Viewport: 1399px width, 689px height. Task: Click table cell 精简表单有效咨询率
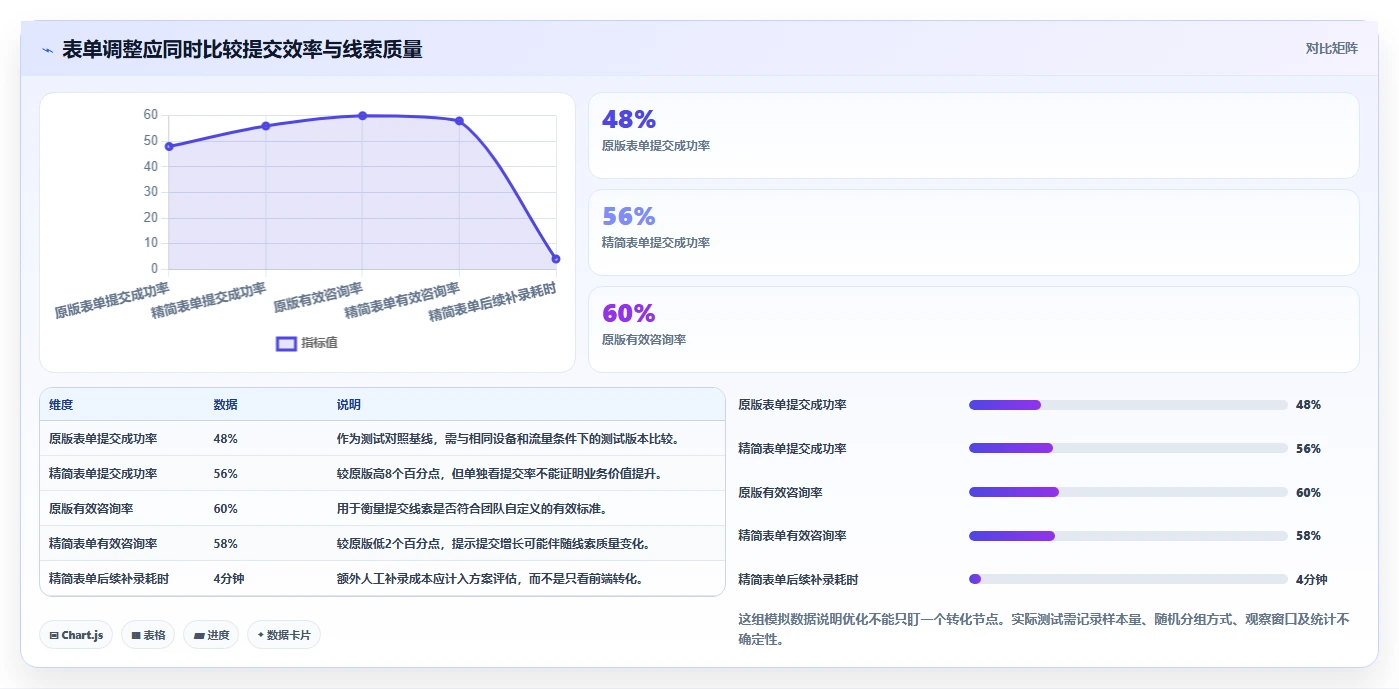pos(103,544)
